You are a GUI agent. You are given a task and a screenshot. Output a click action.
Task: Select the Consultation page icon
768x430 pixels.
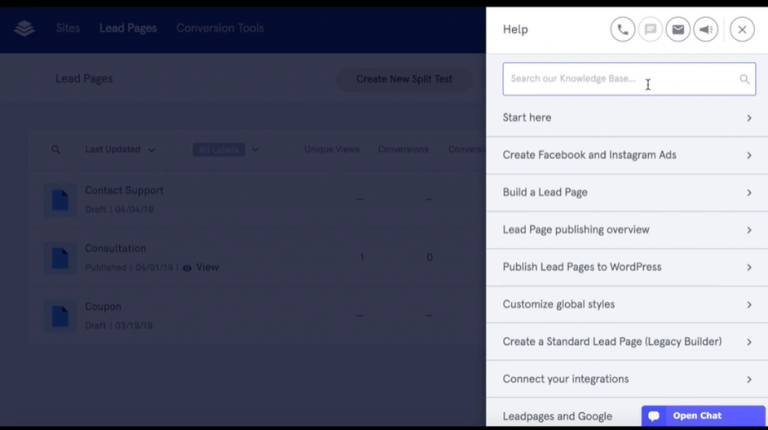[60, 258]
